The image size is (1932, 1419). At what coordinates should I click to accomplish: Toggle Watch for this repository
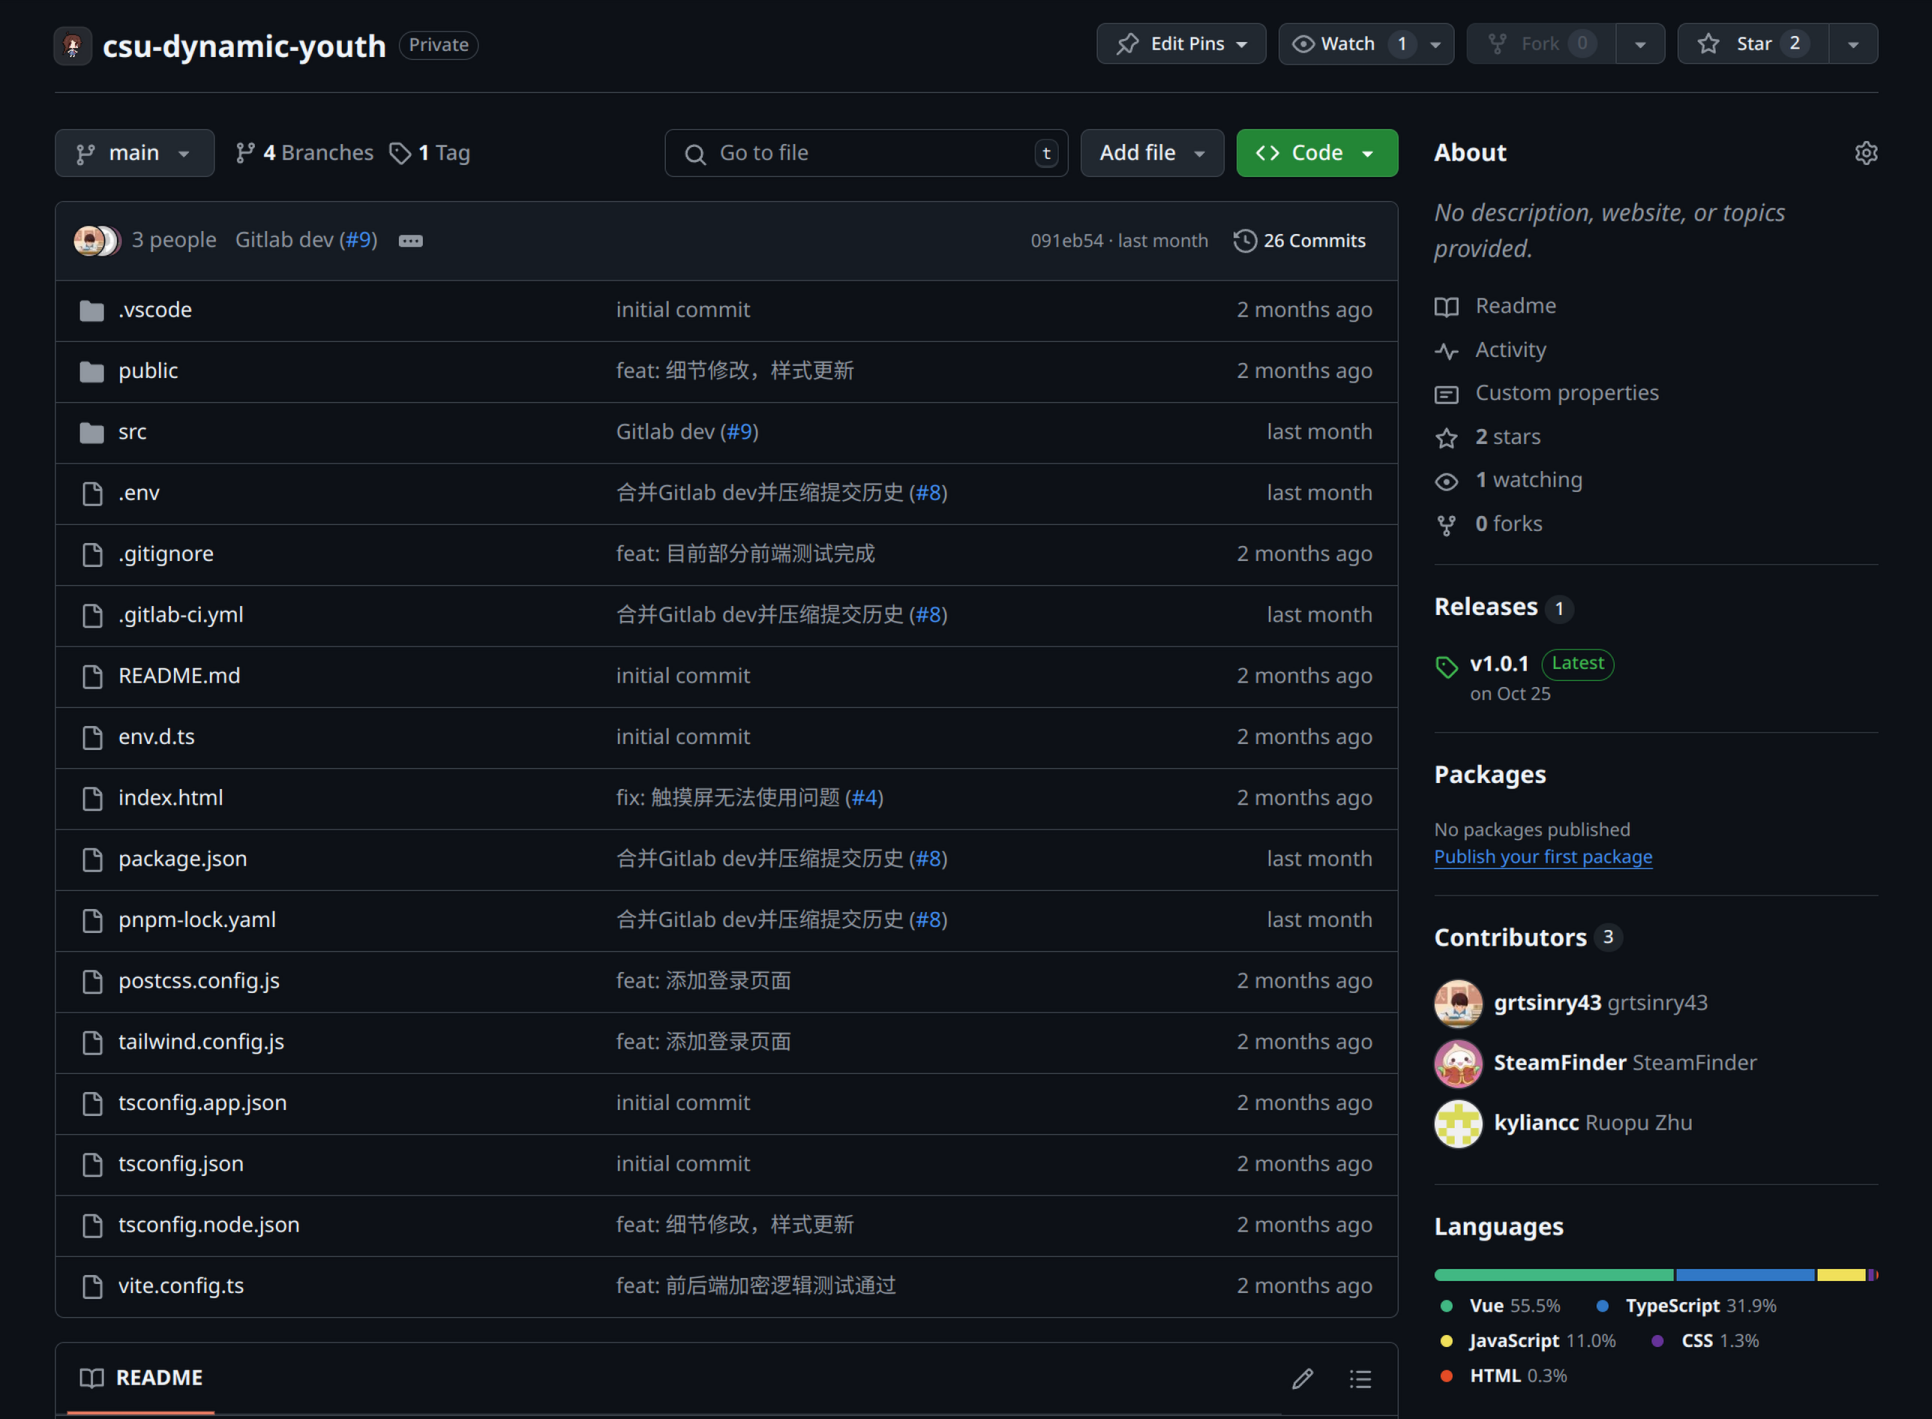1348,44
